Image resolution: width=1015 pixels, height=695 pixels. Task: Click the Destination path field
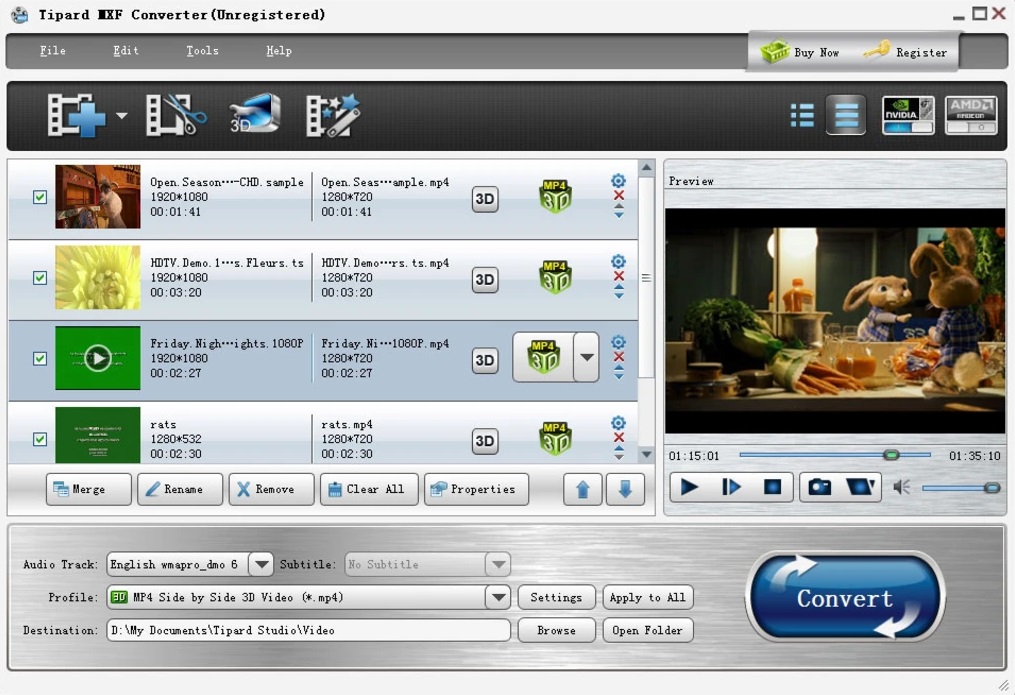click(x=308, y=630)
